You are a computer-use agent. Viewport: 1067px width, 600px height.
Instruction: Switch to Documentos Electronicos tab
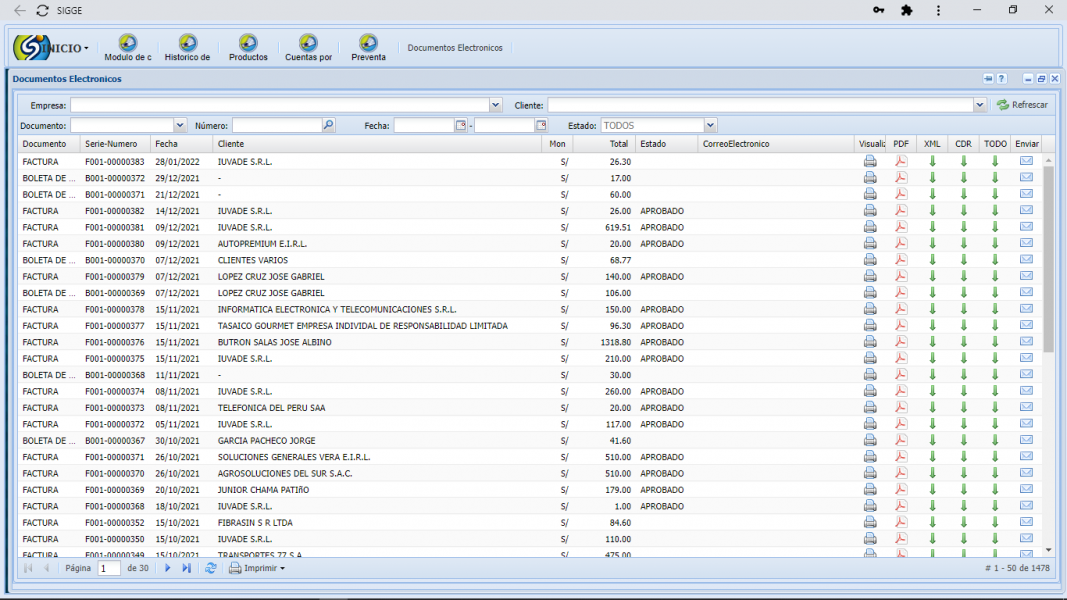pos(455,48)
